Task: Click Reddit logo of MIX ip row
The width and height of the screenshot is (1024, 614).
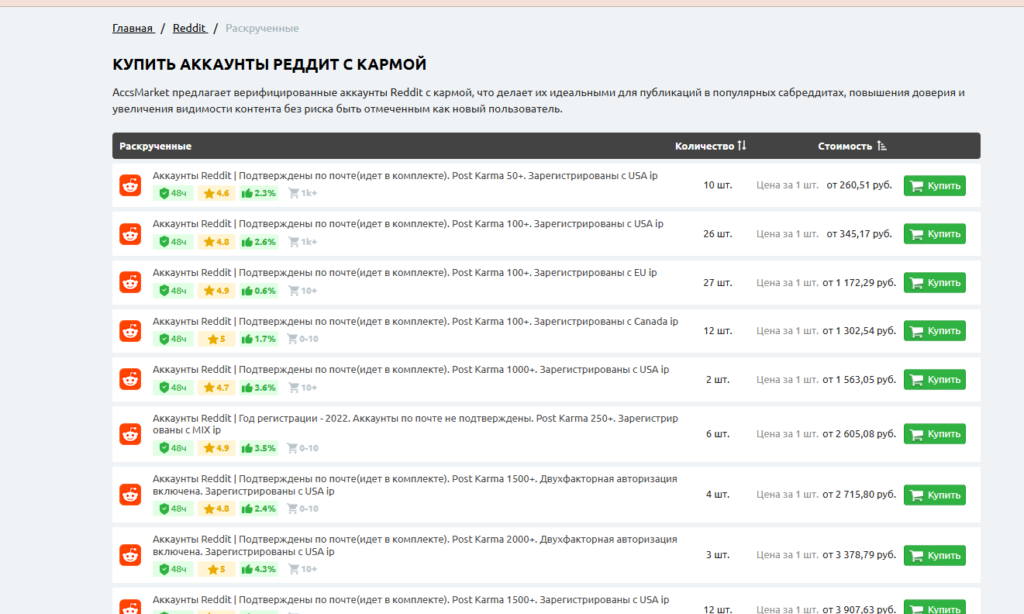Action: pyautogui.click(x=130, y=434)
